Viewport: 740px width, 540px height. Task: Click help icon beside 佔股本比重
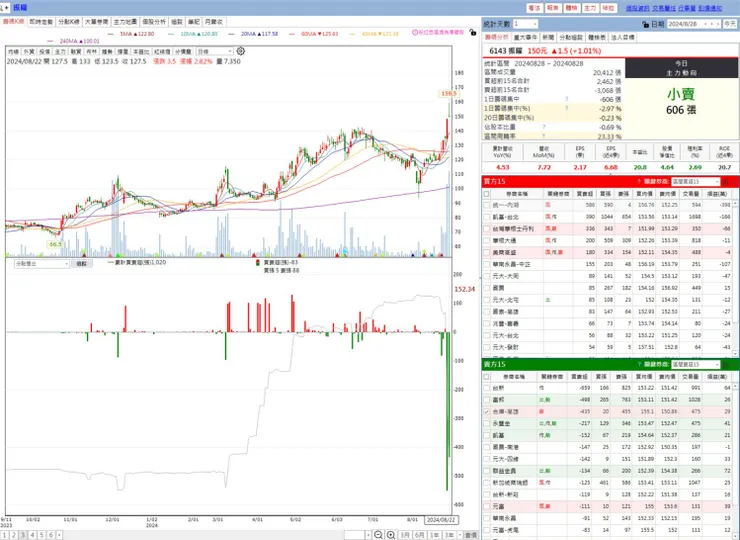[544, 127]
